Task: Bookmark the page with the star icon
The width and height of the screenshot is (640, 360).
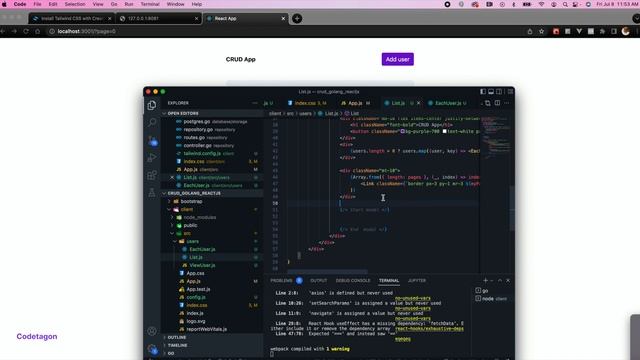Action: [x=541, y=31]
